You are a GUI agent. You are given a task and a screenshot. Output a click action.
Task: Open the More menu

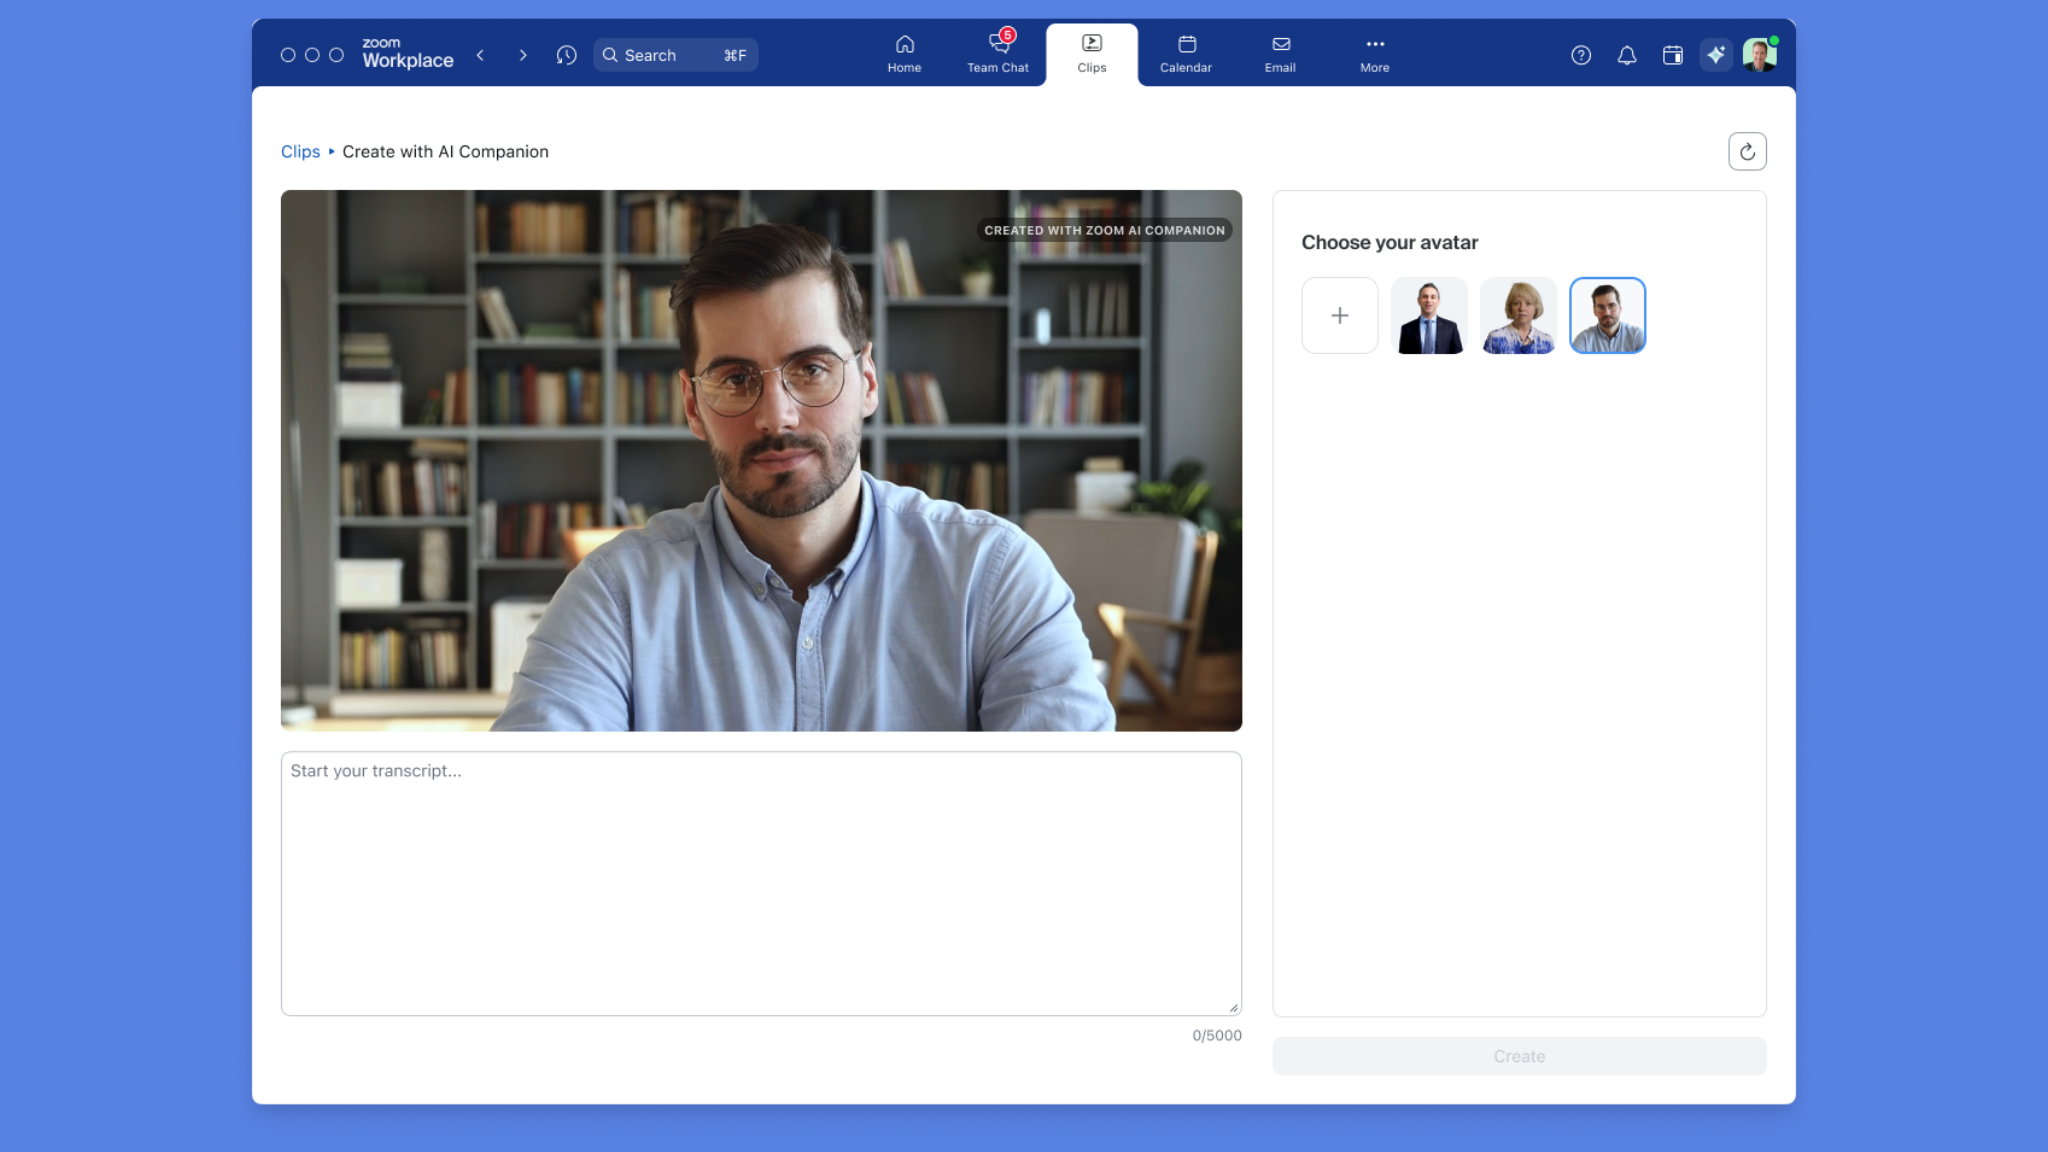pyautogui.click(x=1374, y=54)
